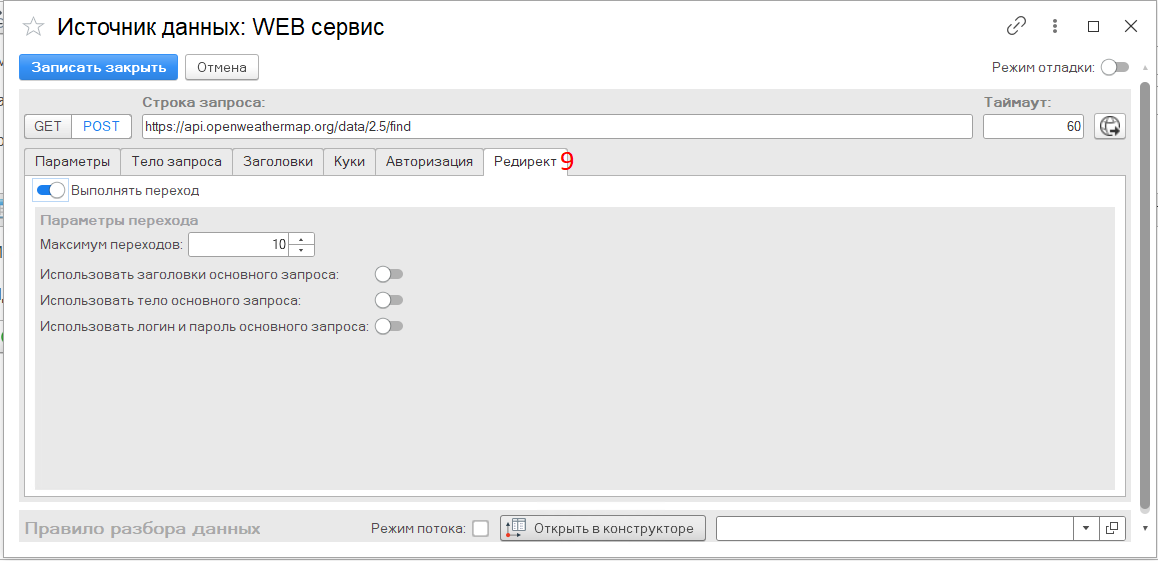Click the open-form icon beside the parsing rule field
The width and height of the screenshot is (1158, 561).
pos(1112,529)
